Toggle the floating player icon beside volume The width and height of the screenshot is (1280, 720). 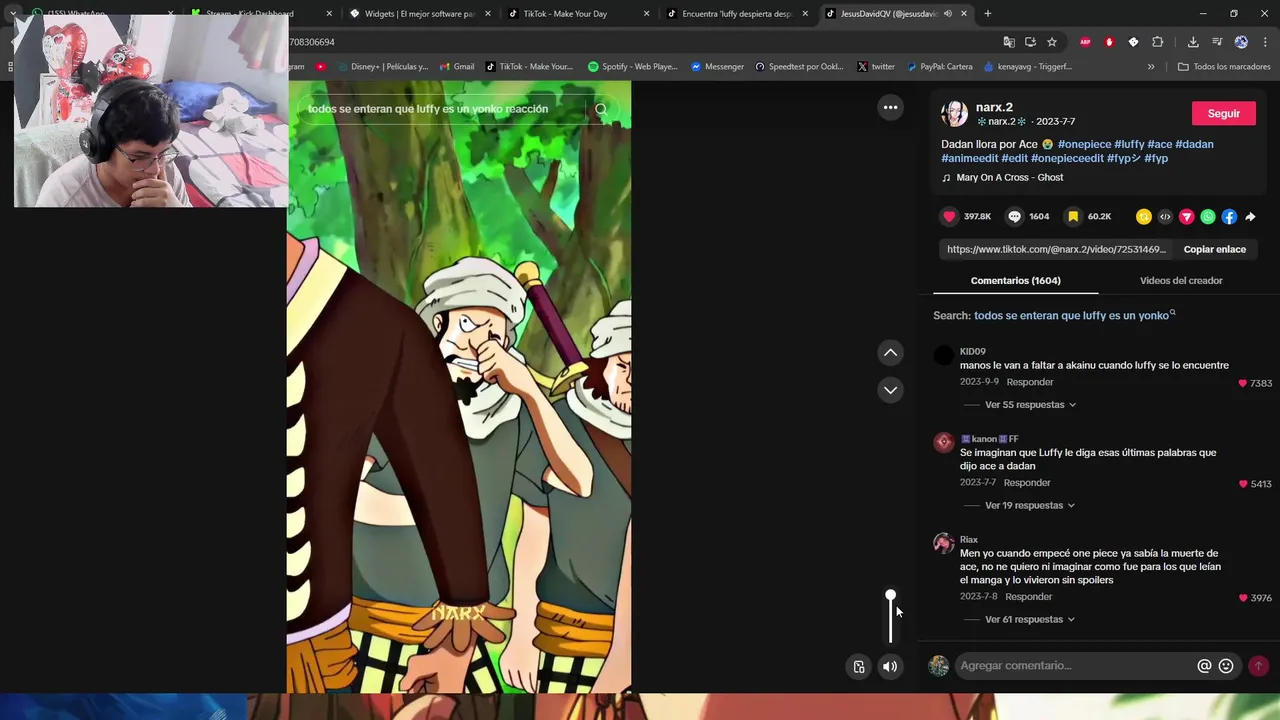(859, 667)
